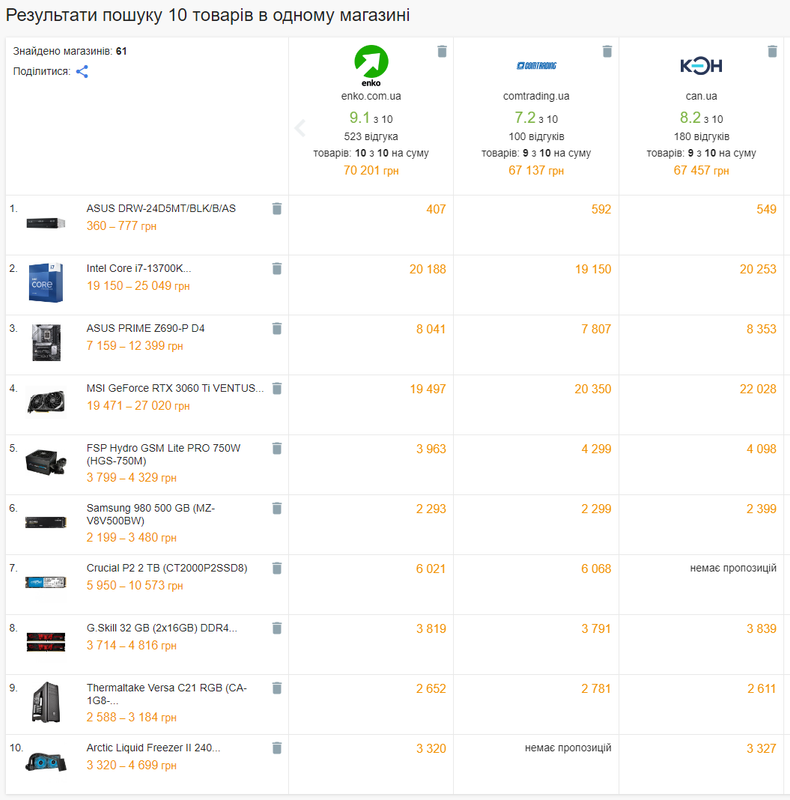790x800 pixels.
Task: Remove can.ua store column via trash icon
Action: (772, 51)
